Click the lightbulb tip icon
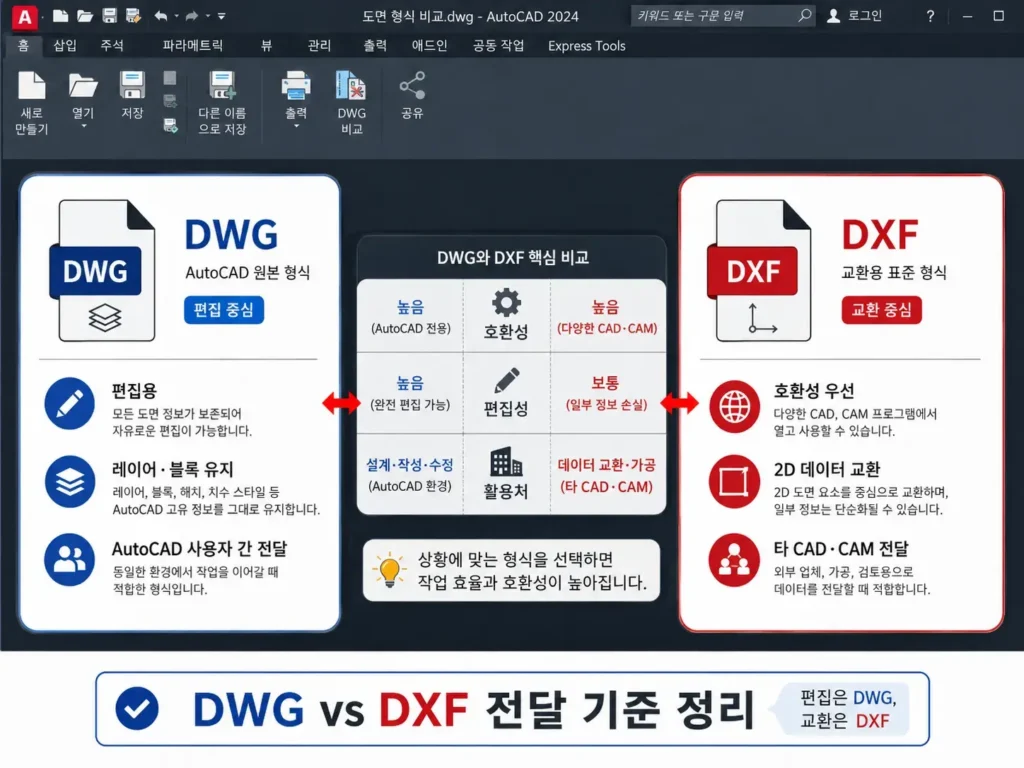 point(389,569)
